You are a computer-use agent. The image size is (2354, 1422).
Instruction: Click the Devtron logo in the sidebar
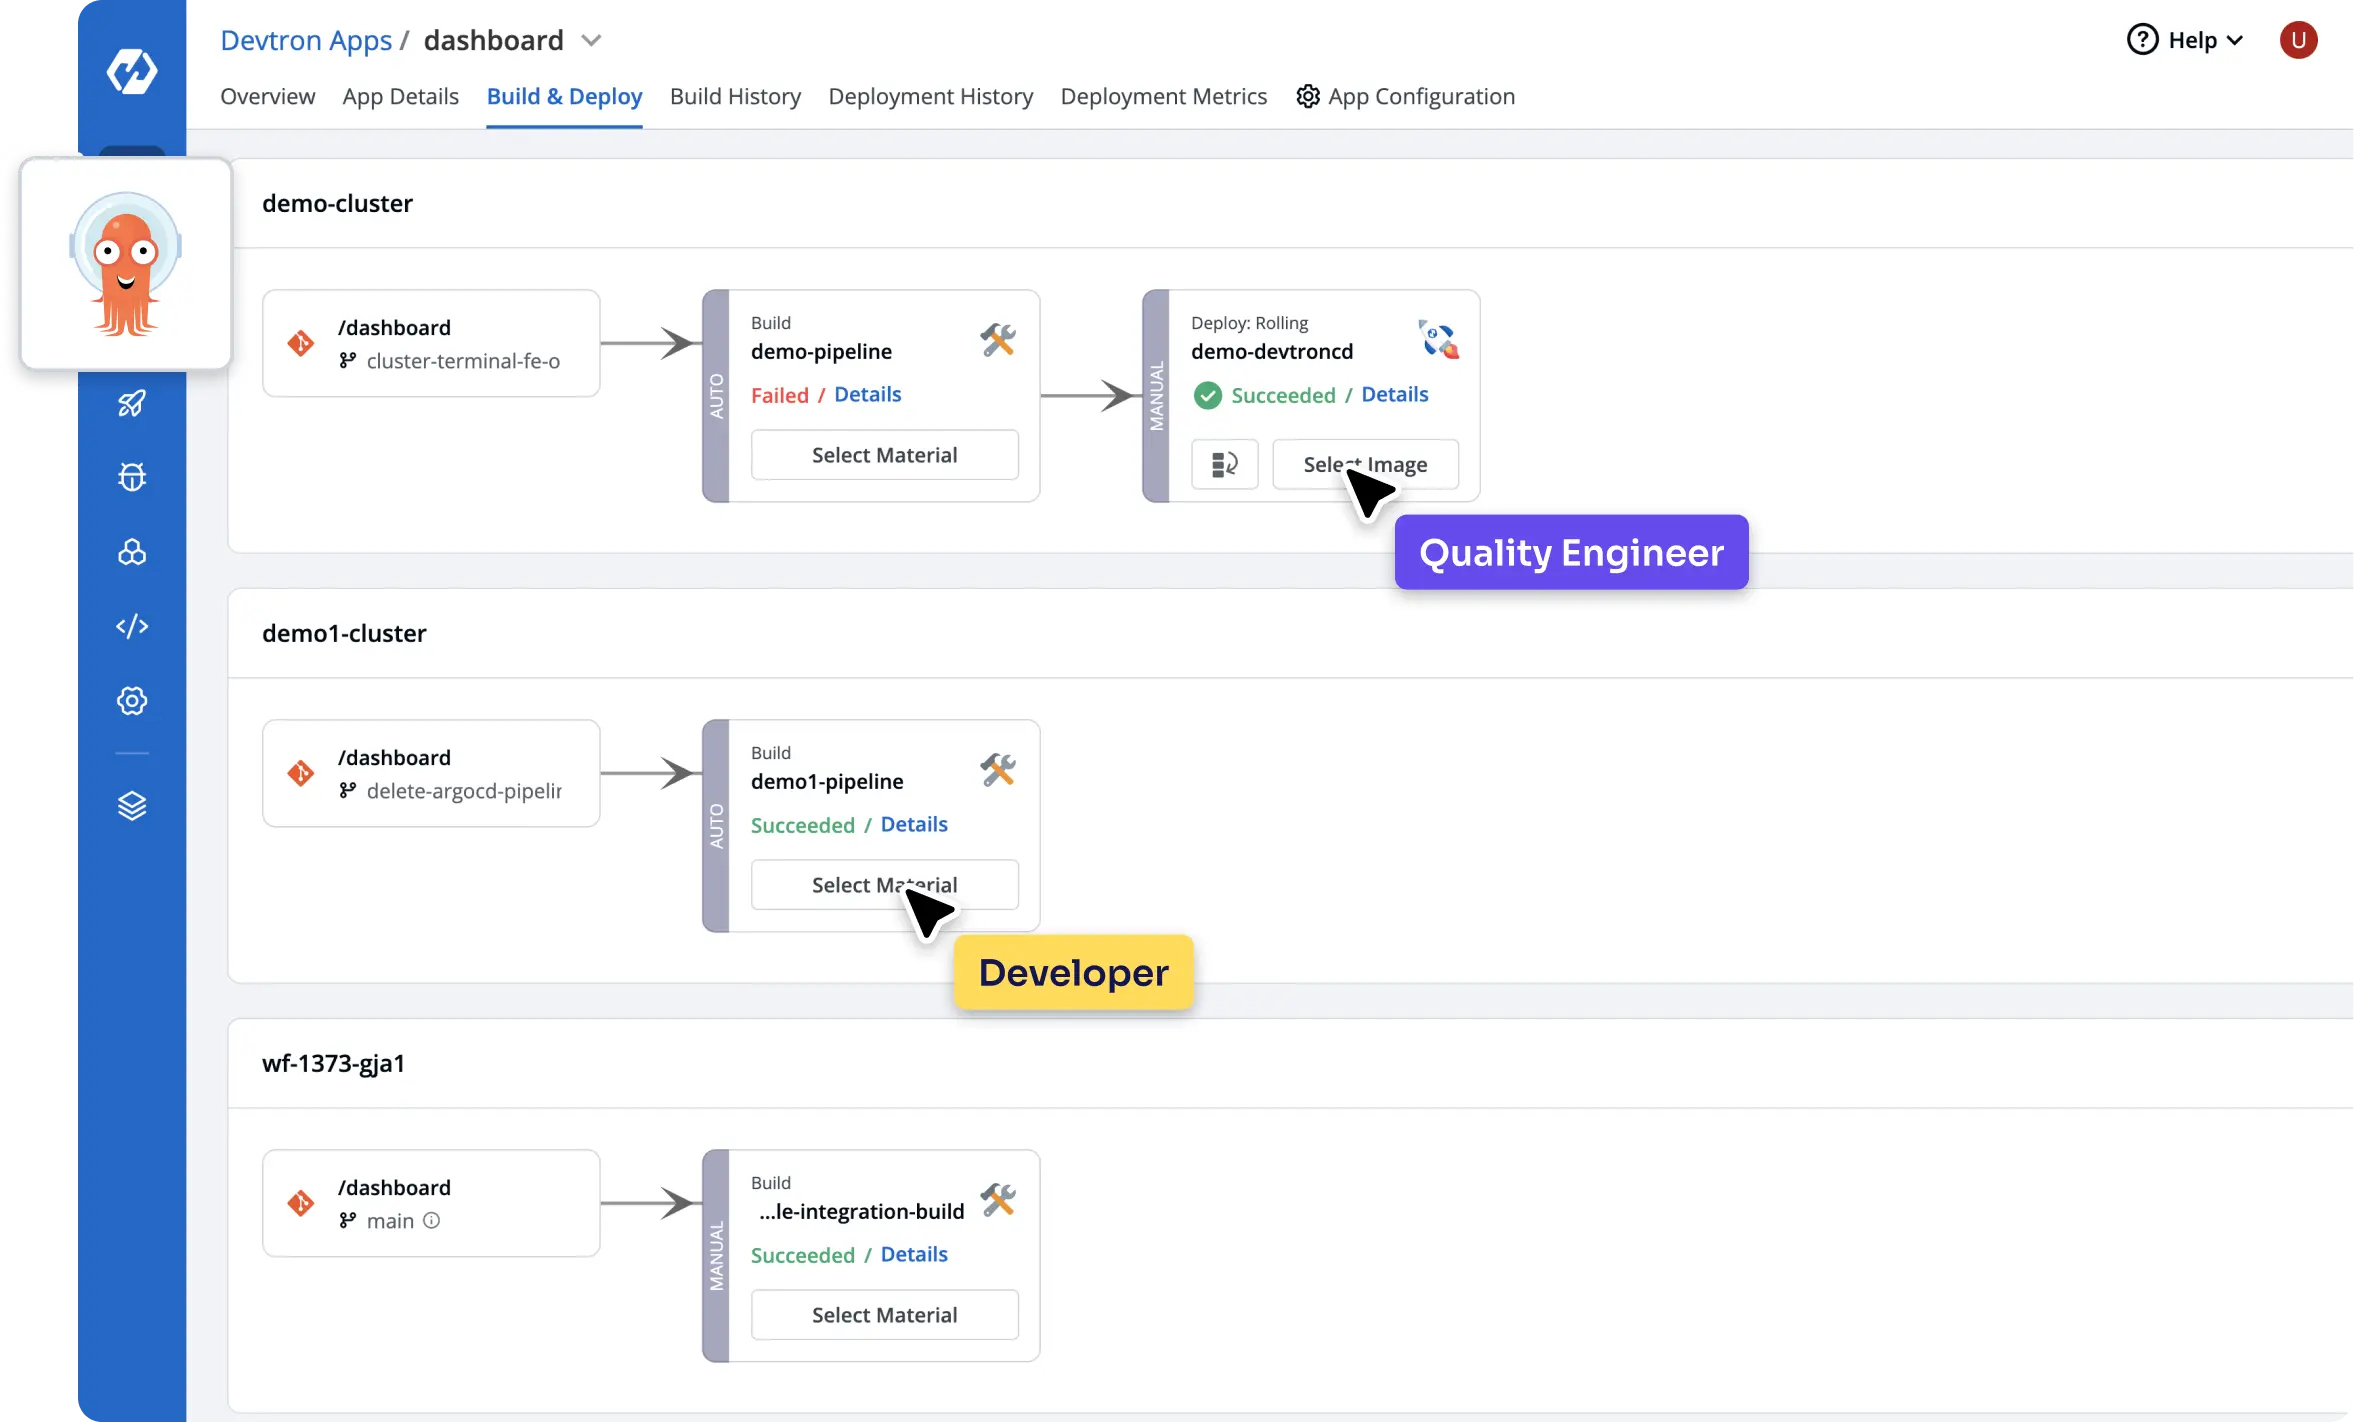131,71
